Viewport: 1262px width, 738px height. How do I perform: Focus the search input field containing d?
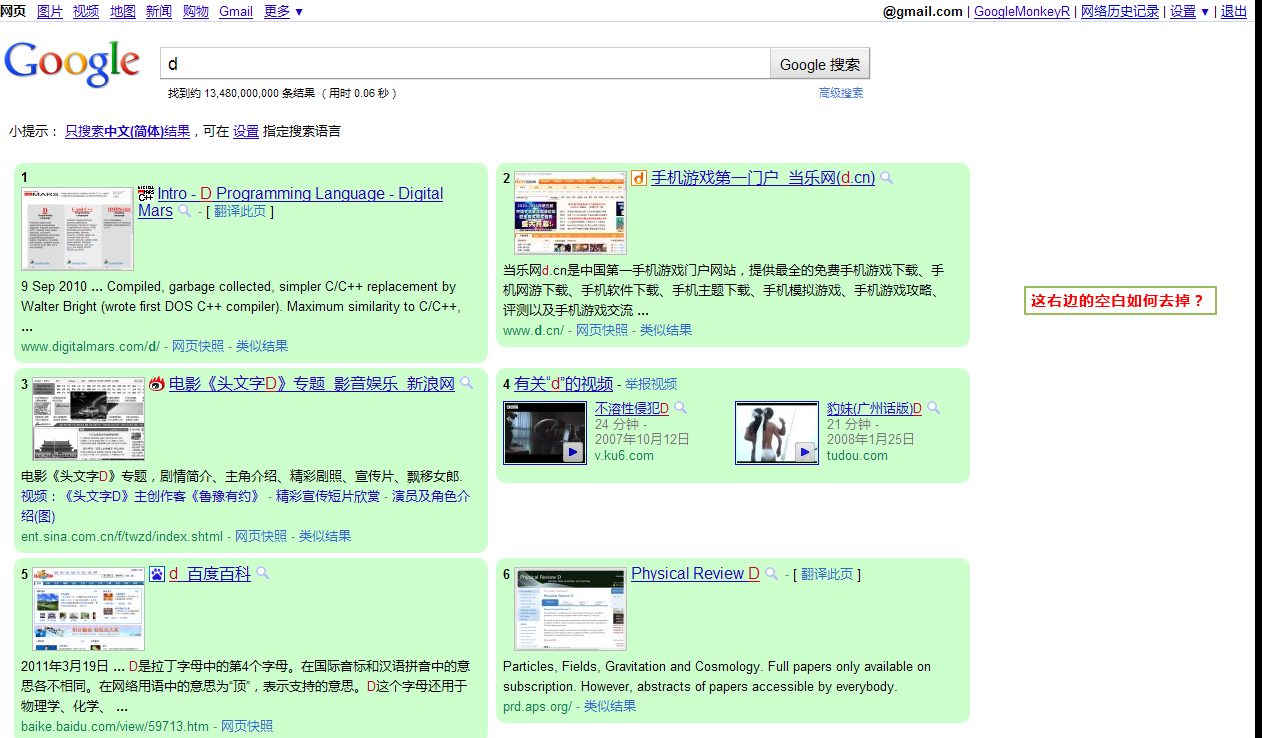click(465, 64)
